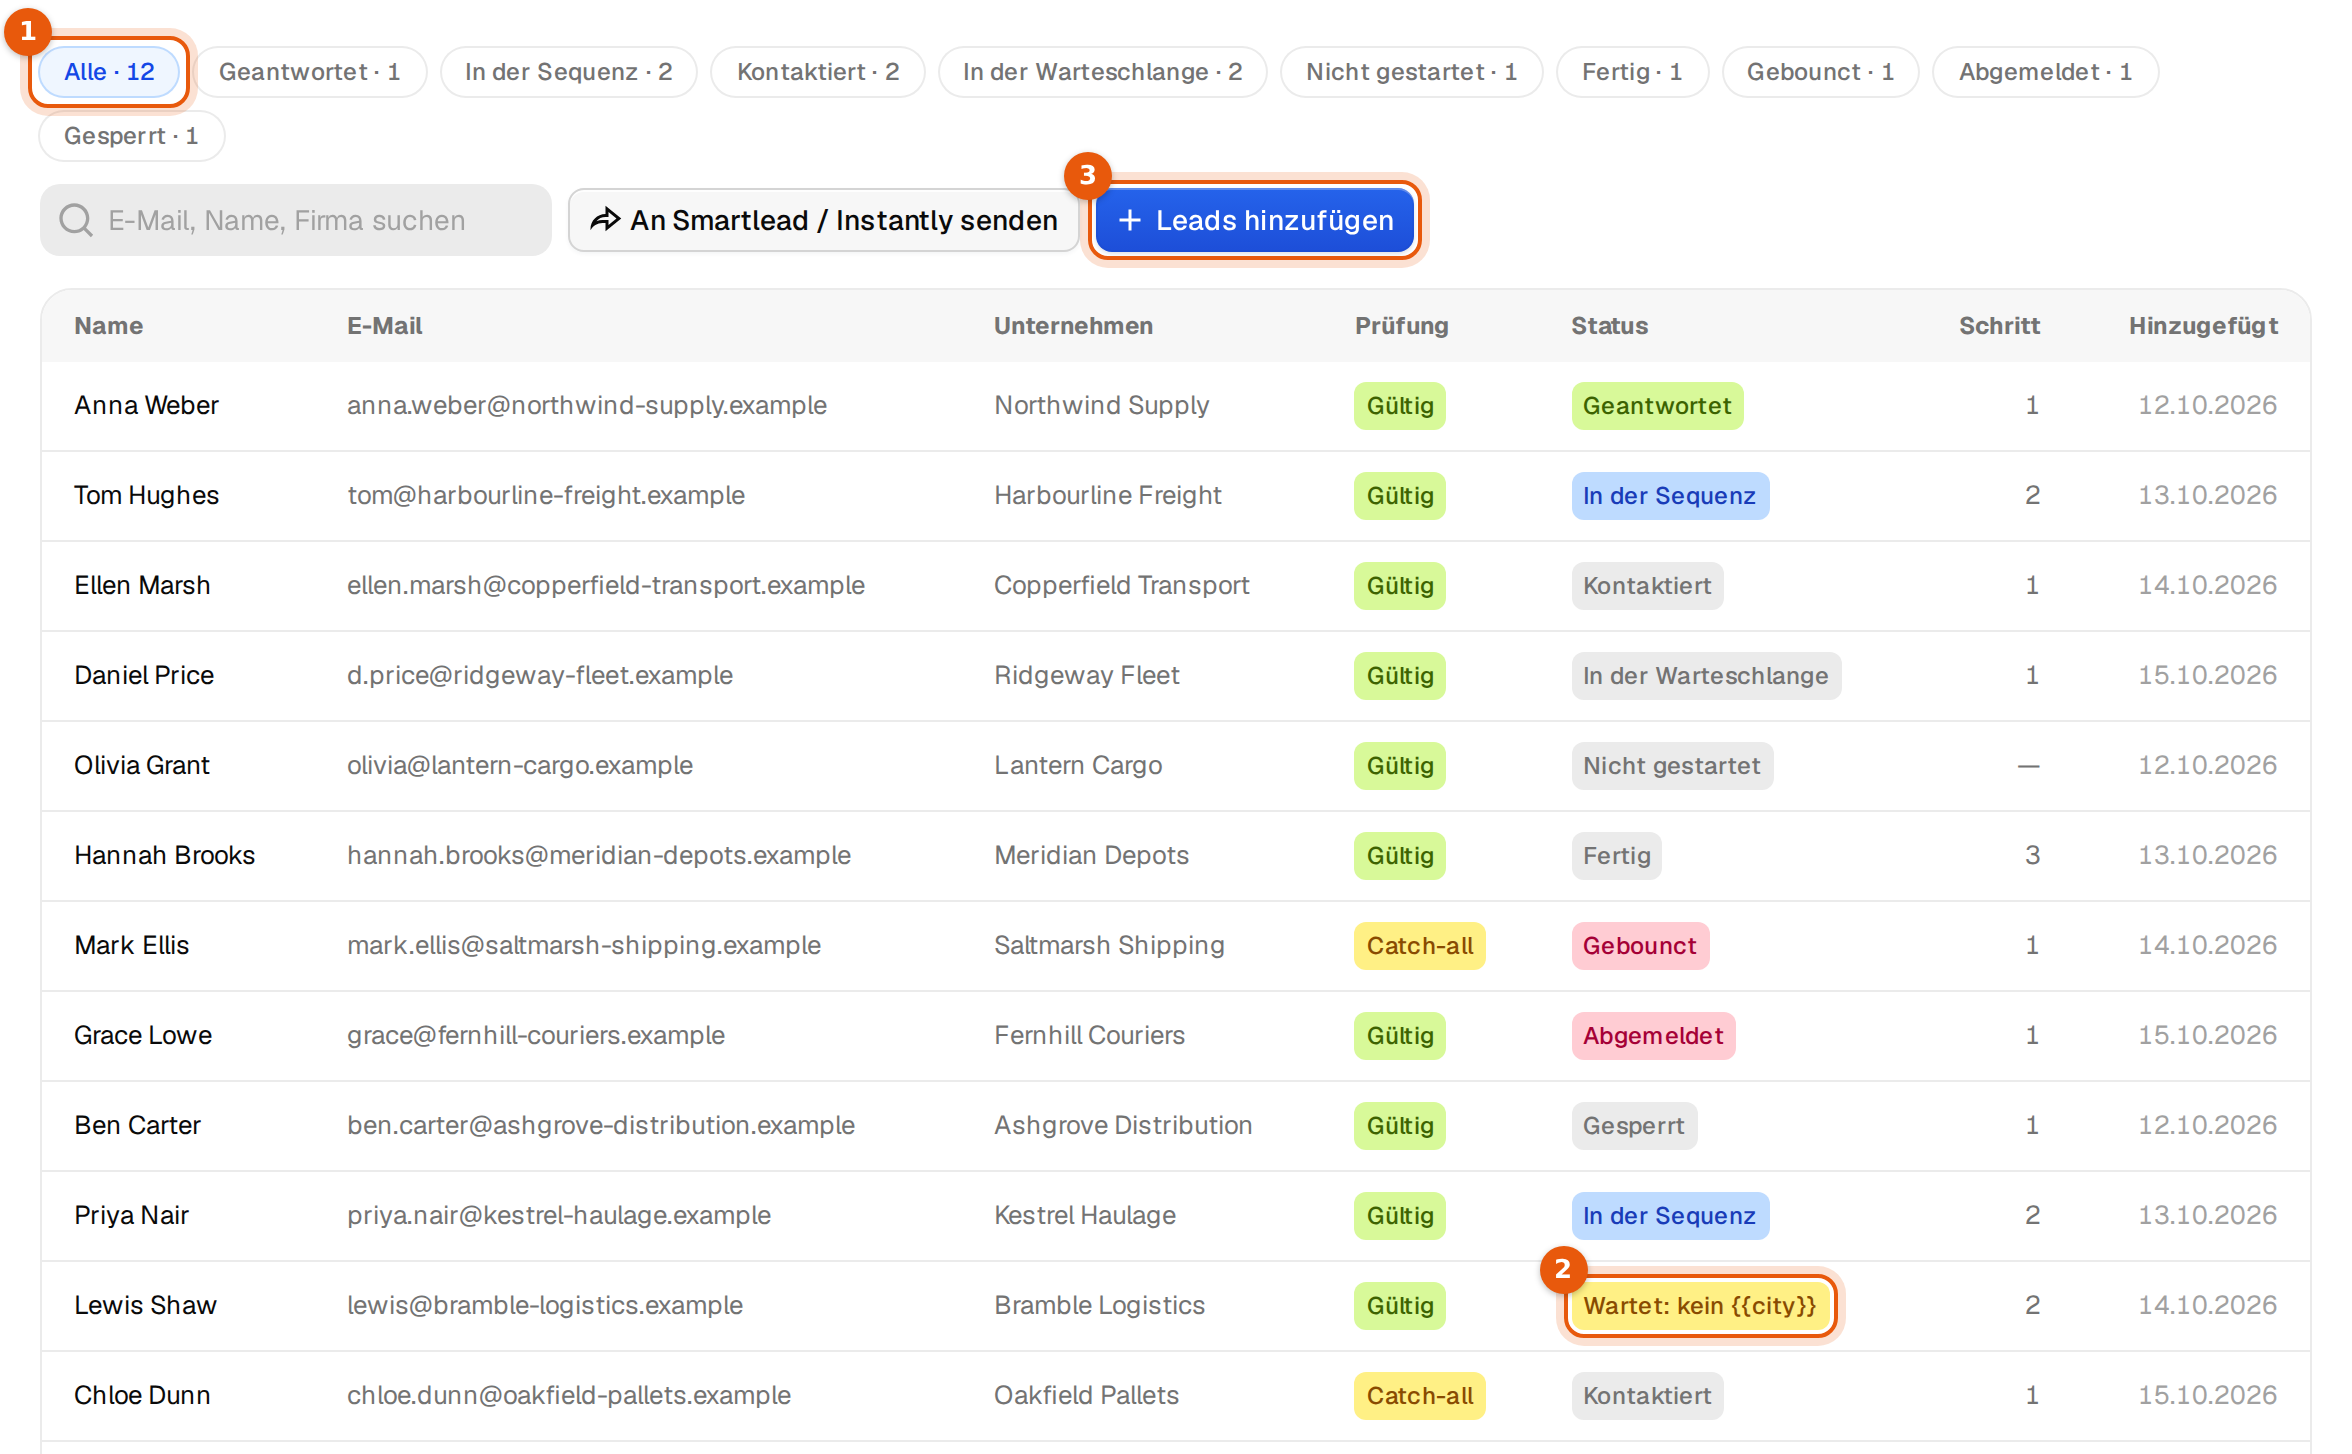Viewport: 2352px width, 1454px height.
Task: Click Anna Weber's Geantwortet badge
Action: pyautogui.click(x=1657, y=406)
